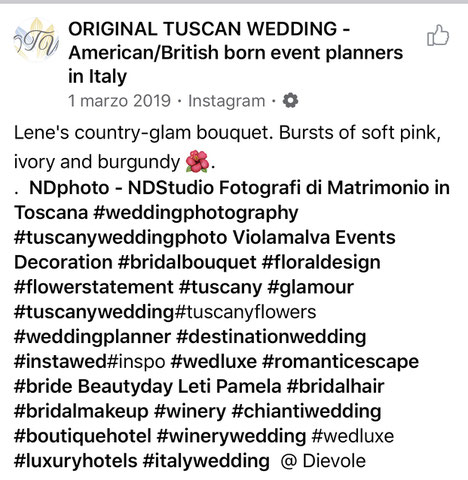Open the post settings gear icon
This screenshot has height=480, width=468.
pyautogui.click(x=290, y=101)
